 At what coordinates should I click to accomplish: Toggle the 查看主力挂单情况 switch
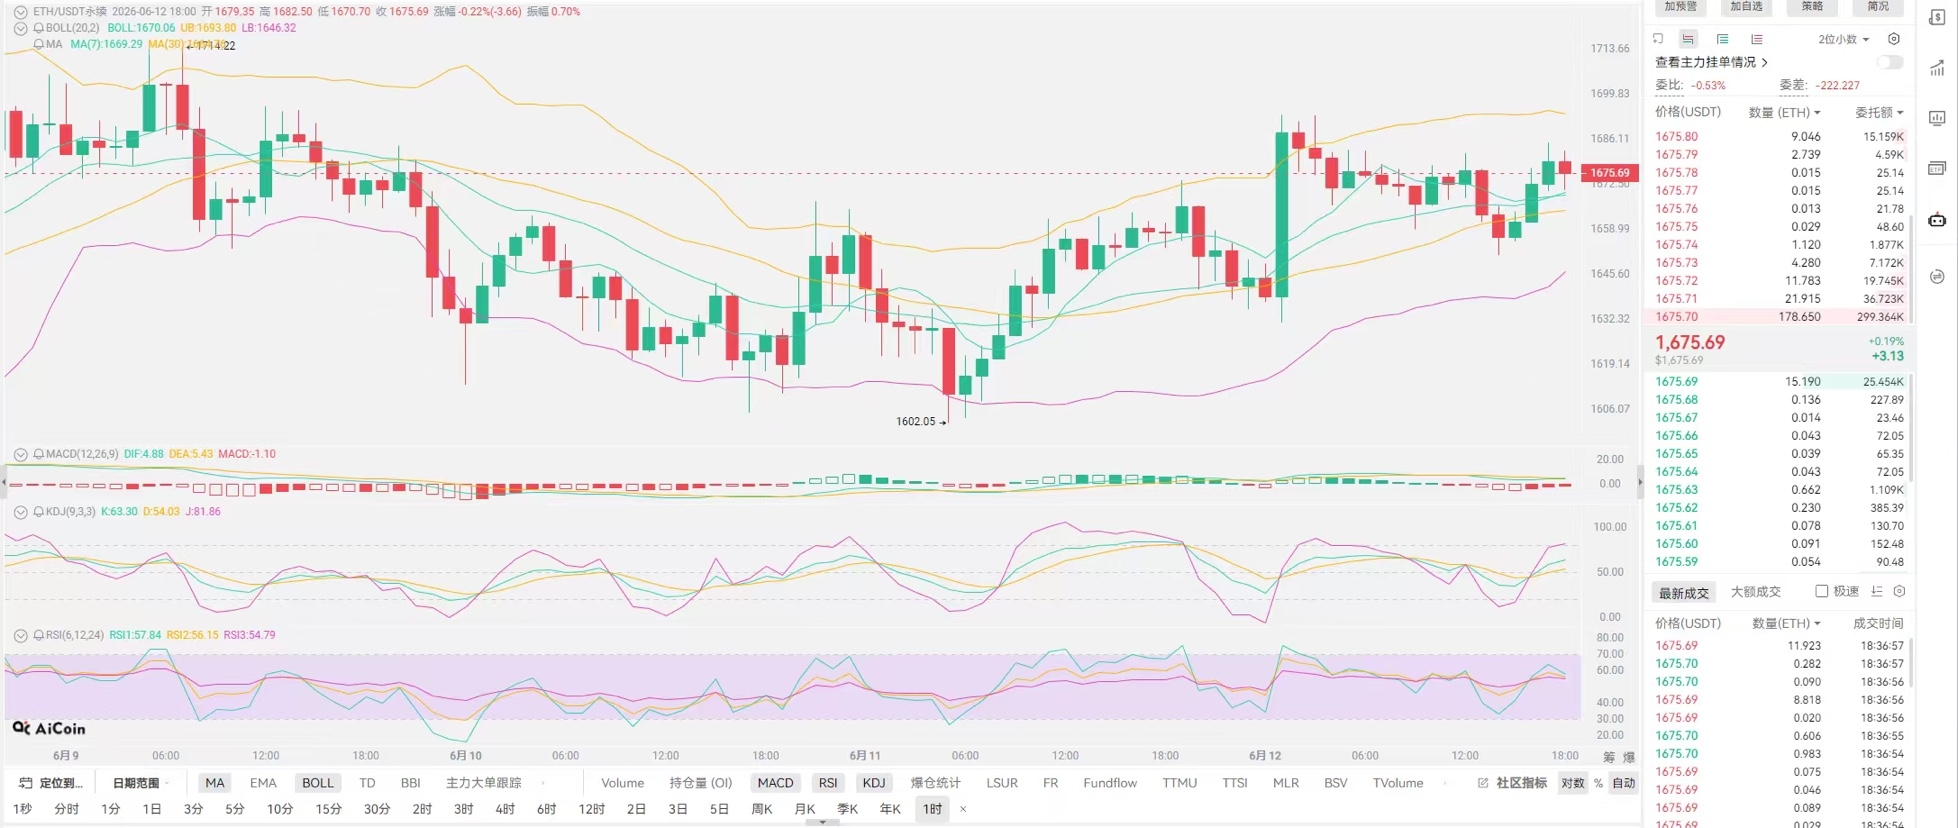tap(1890, 62)
